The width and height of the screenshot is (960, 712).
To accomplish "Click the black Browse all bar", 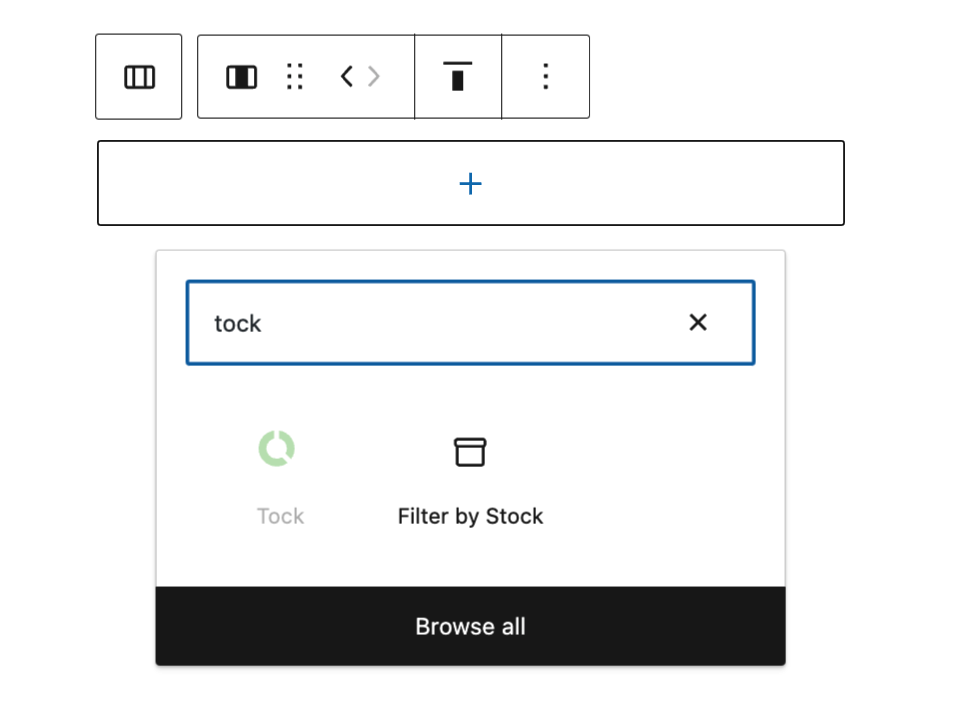I will 470,626.
